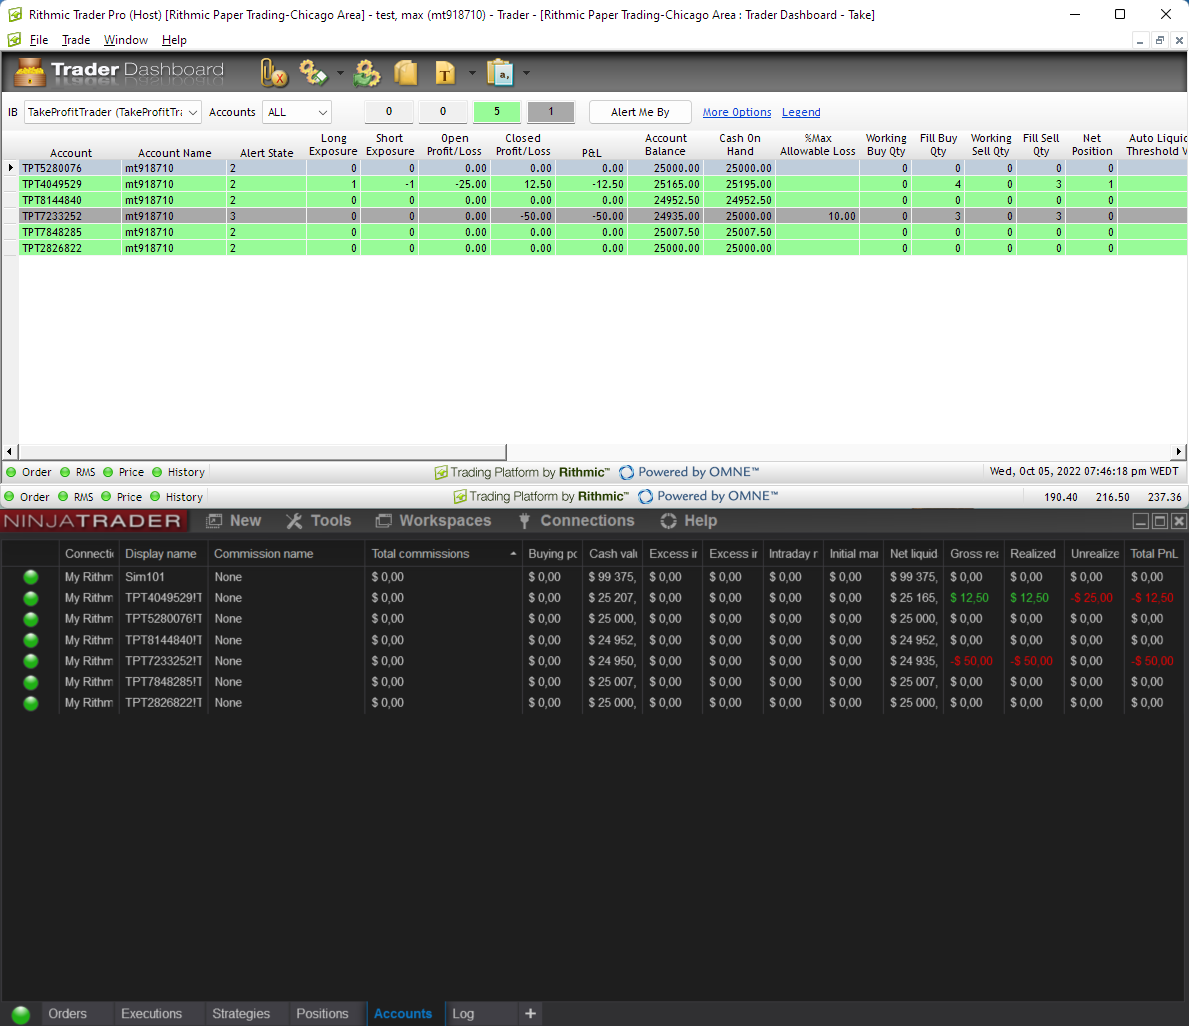Click the green connection status ball at NinjaTrader bottom-left
1189x1026 pixels.
tap(20, 1015)
